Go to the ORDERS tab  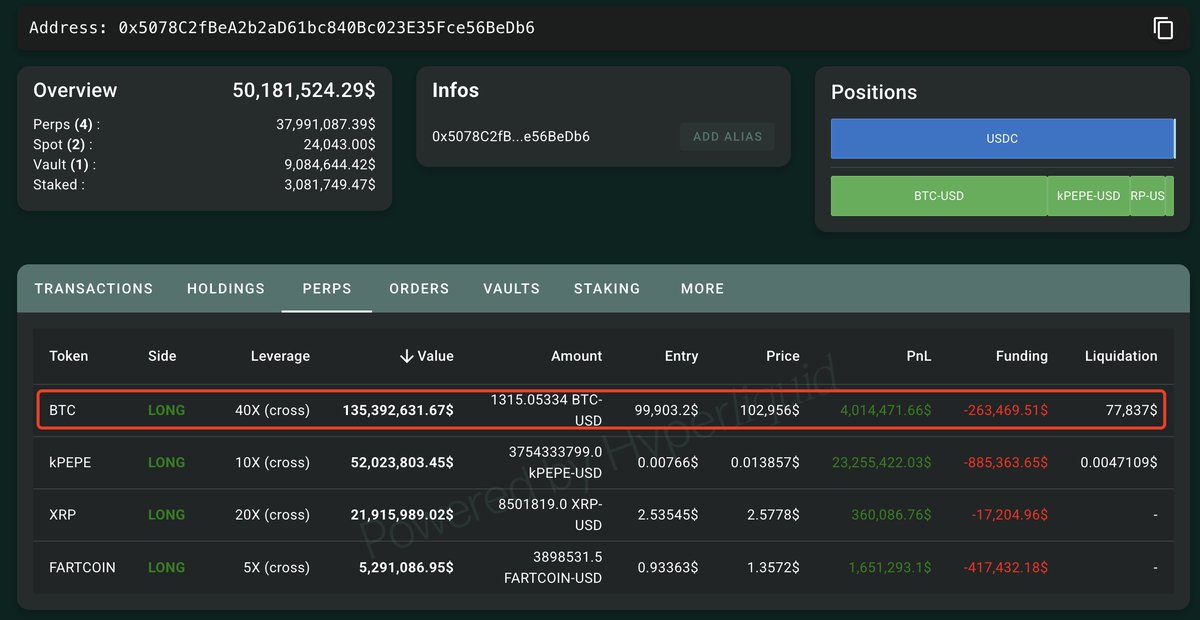pos(419,288)
